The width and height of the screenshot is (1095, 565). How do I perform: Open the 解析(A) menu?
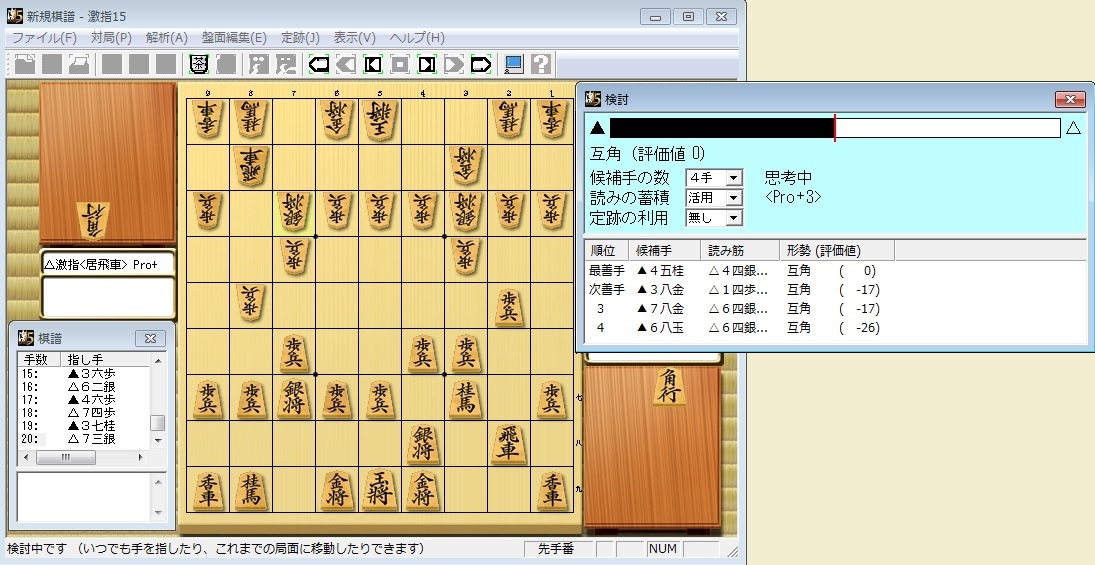pos(167,38)
